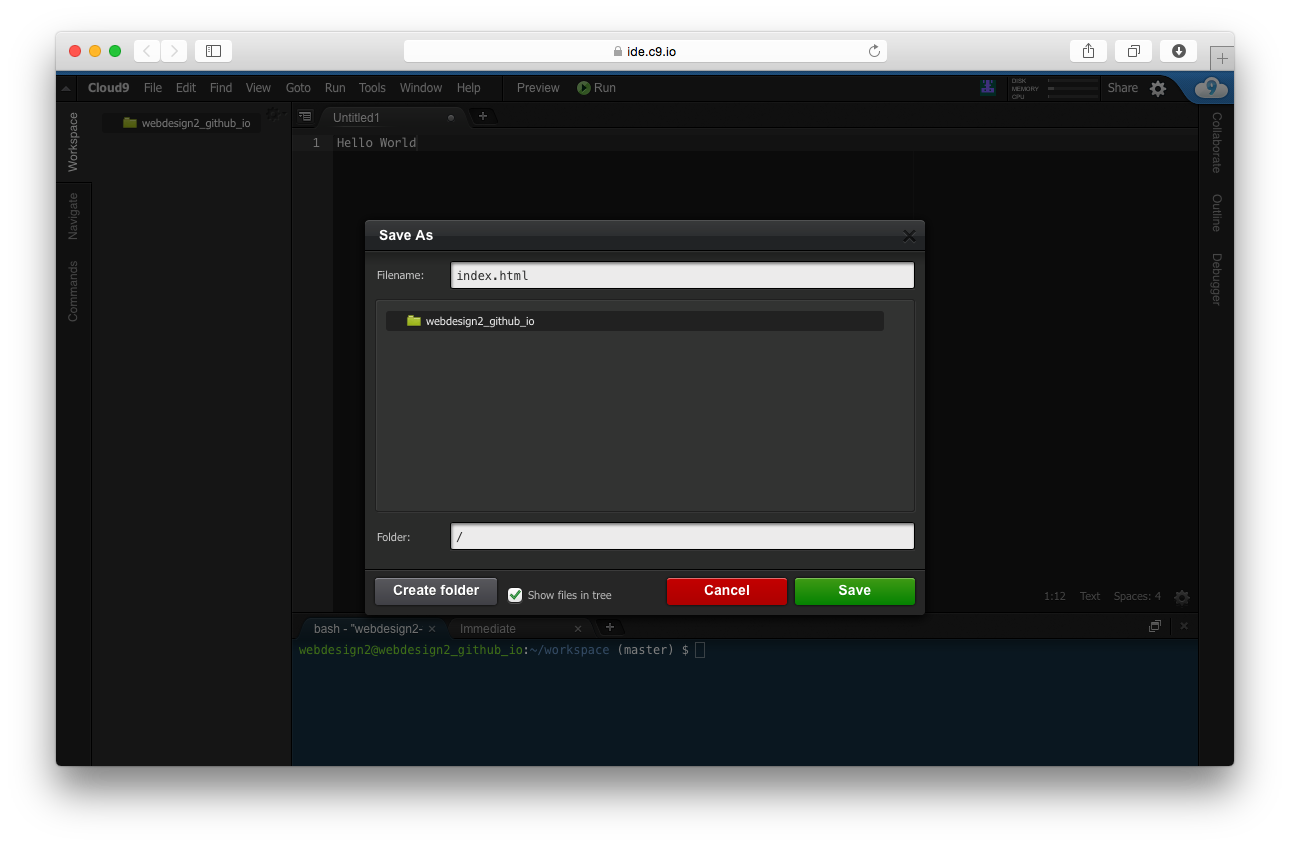
Task: Click the green Save button
Action: tap(854, 591)
